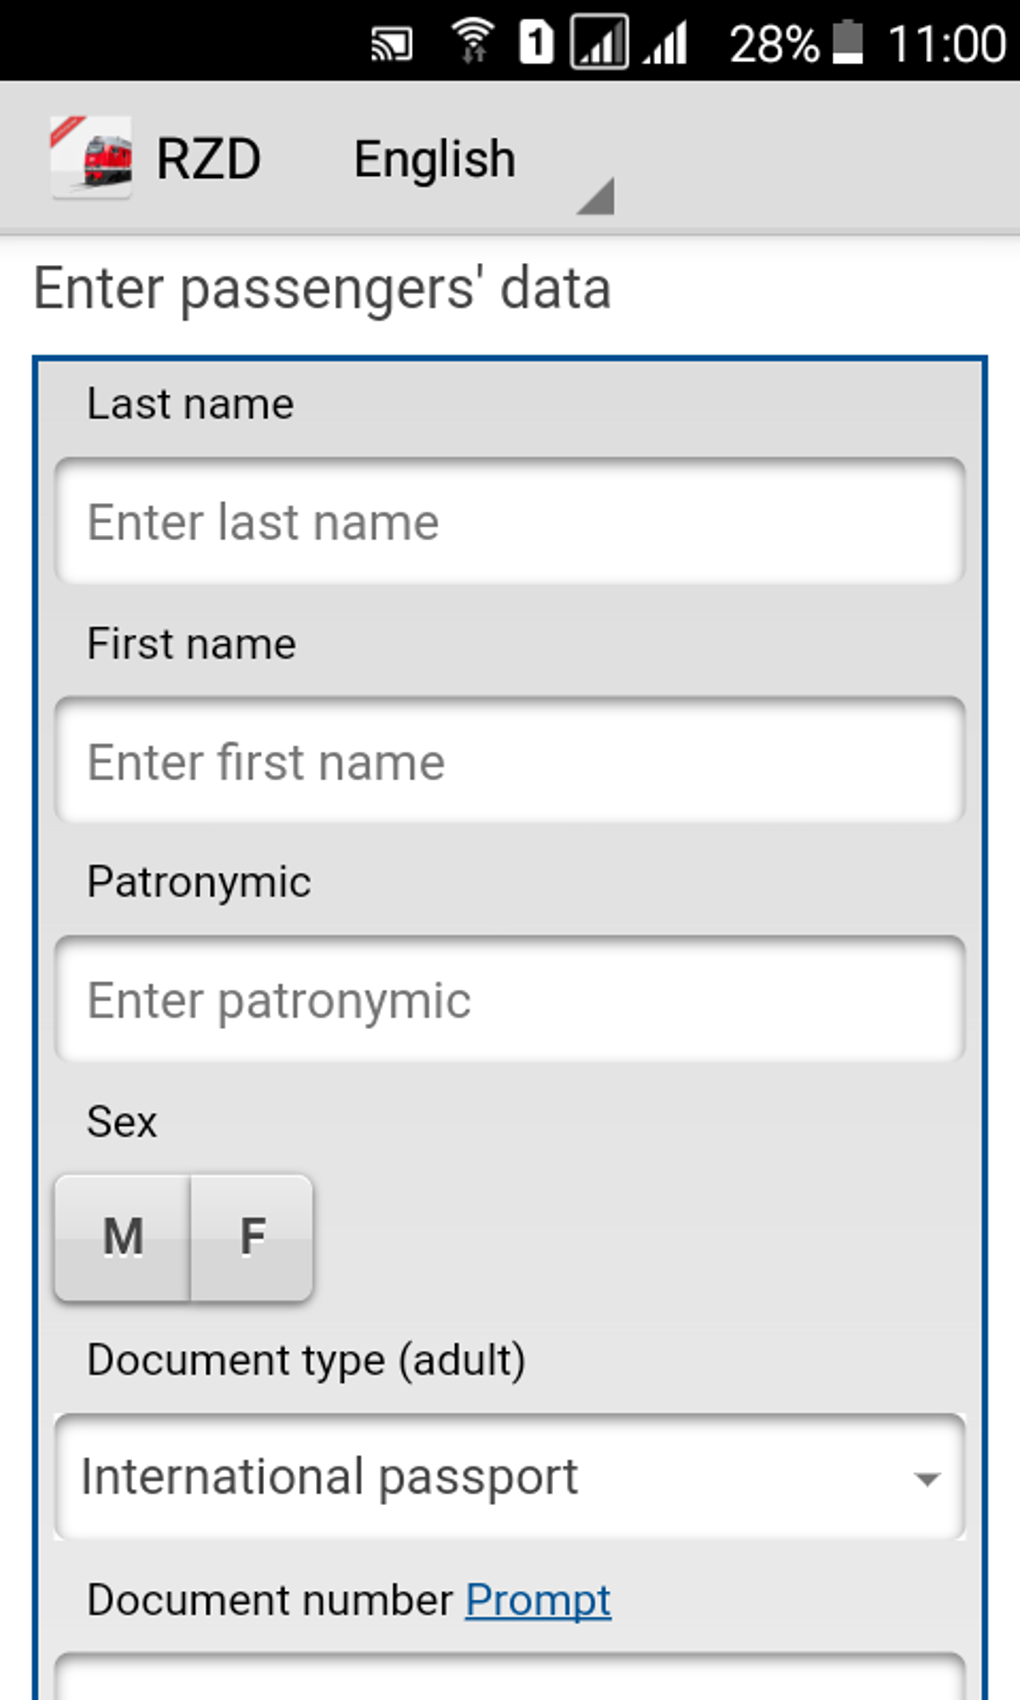Tap the 11:00 clock in status bar
The height and width of the screenshot is (1700, 1020).
click(946, 44)
